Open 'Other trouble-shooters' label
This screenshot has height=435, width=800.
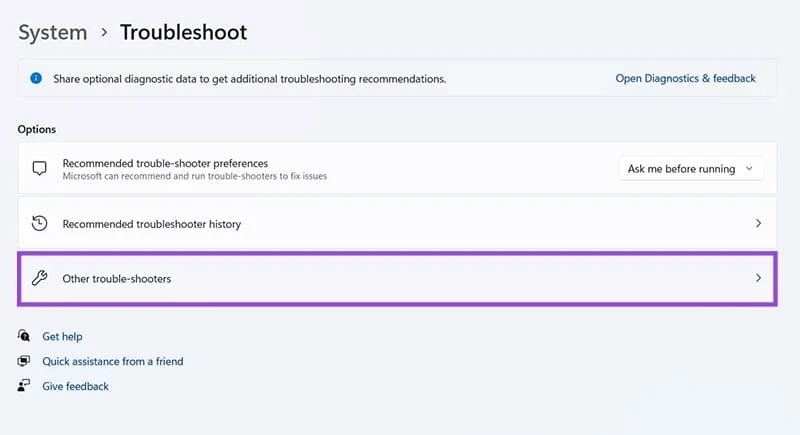coord(117,279)
